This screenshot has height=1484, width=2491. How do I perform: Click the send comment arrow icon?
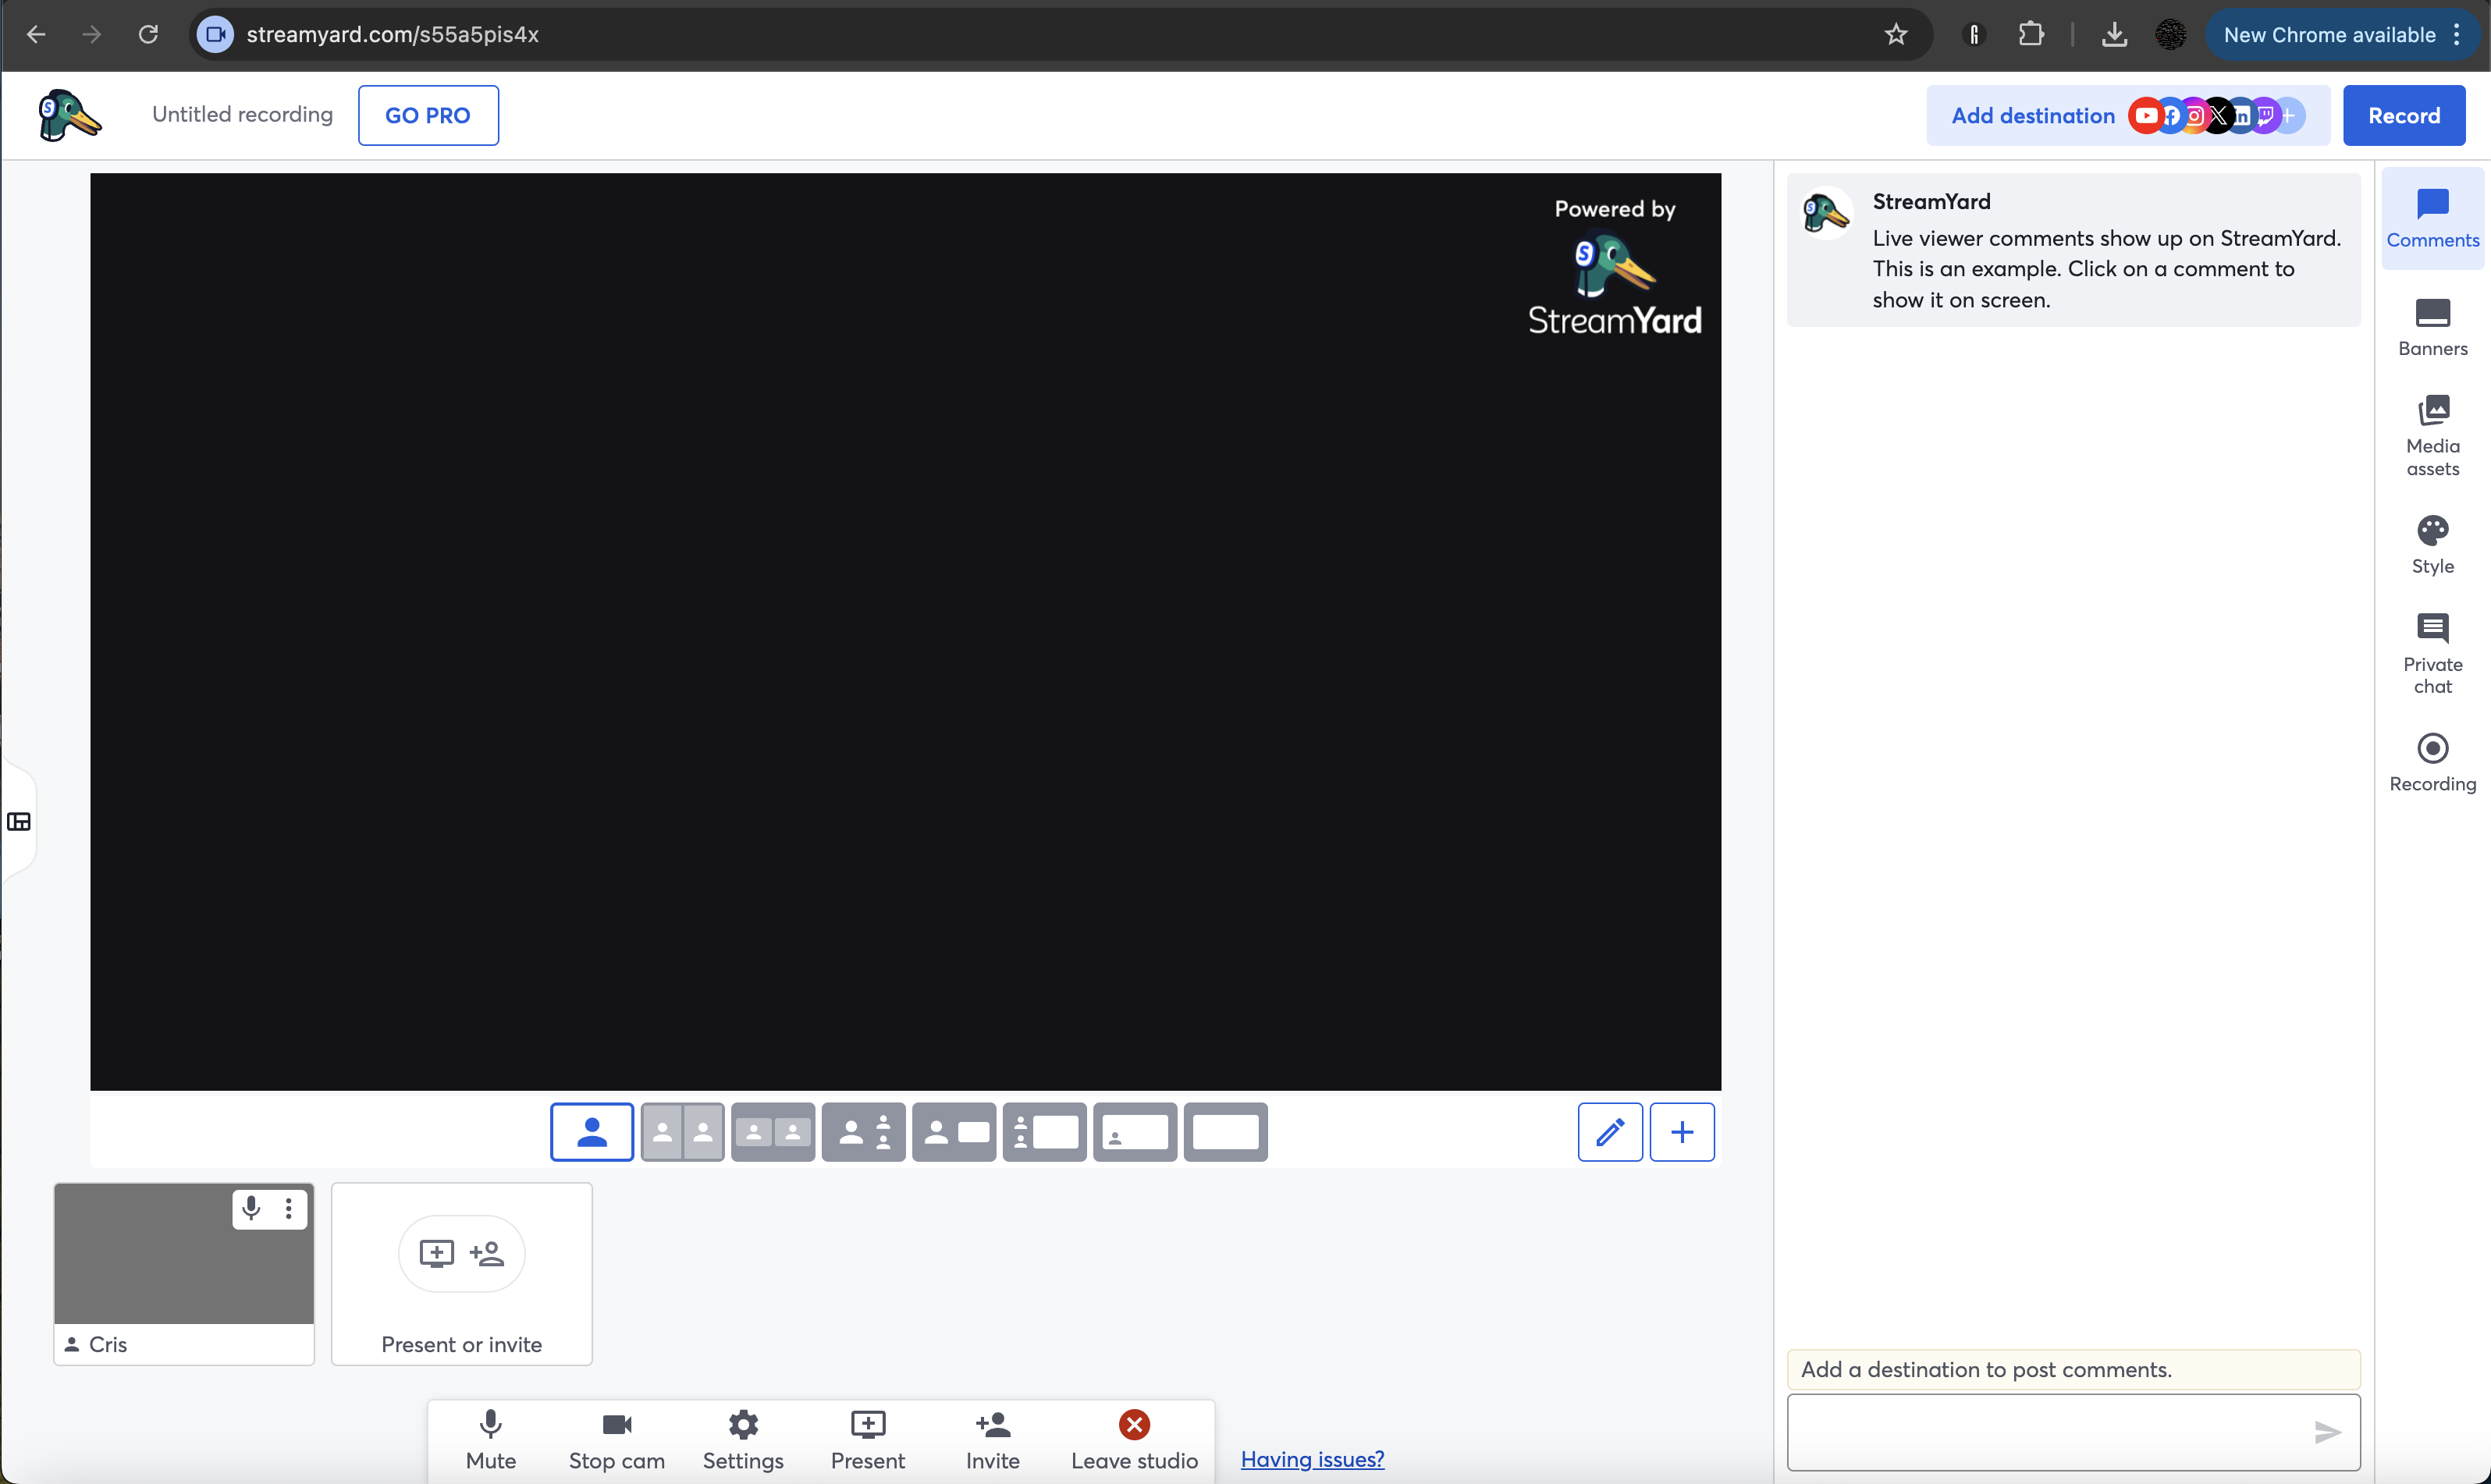point(2327,1432)
